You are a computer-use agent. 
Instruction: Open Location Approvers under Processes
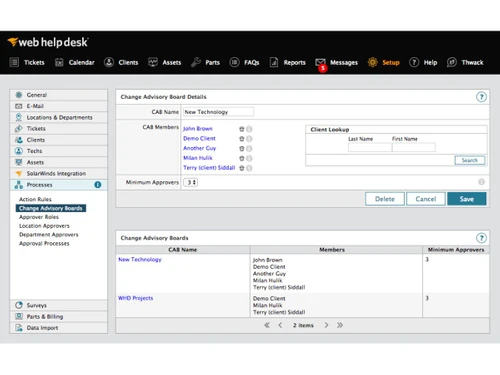(x=44, y=226)
